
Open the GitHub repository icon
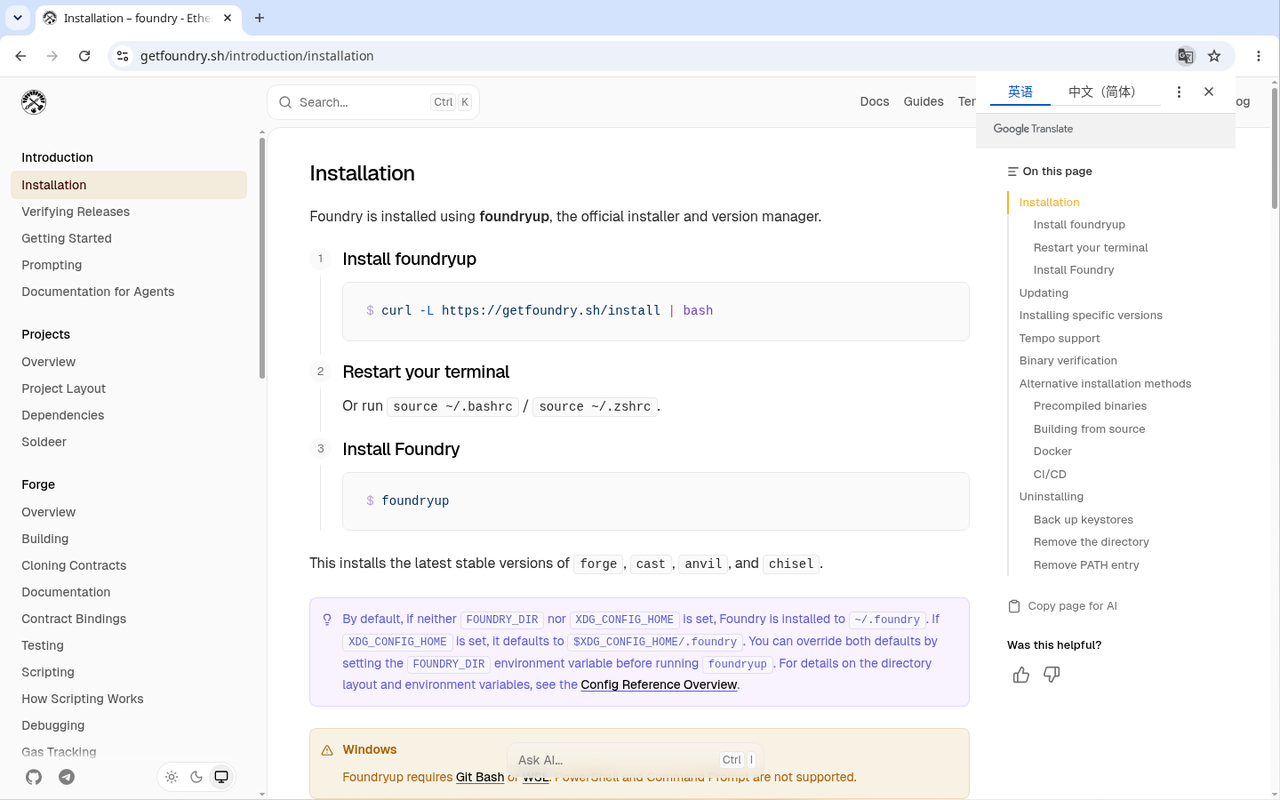tap(34, 777)
